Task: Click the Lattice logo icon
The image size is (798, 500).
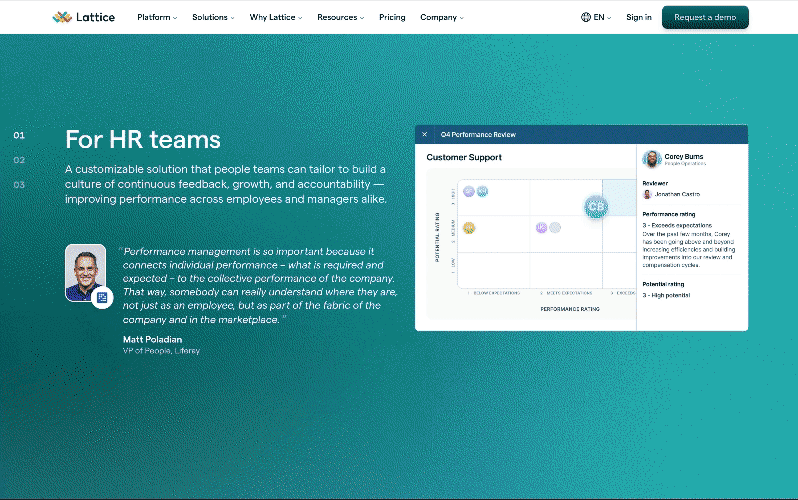Action: point(62,17)
